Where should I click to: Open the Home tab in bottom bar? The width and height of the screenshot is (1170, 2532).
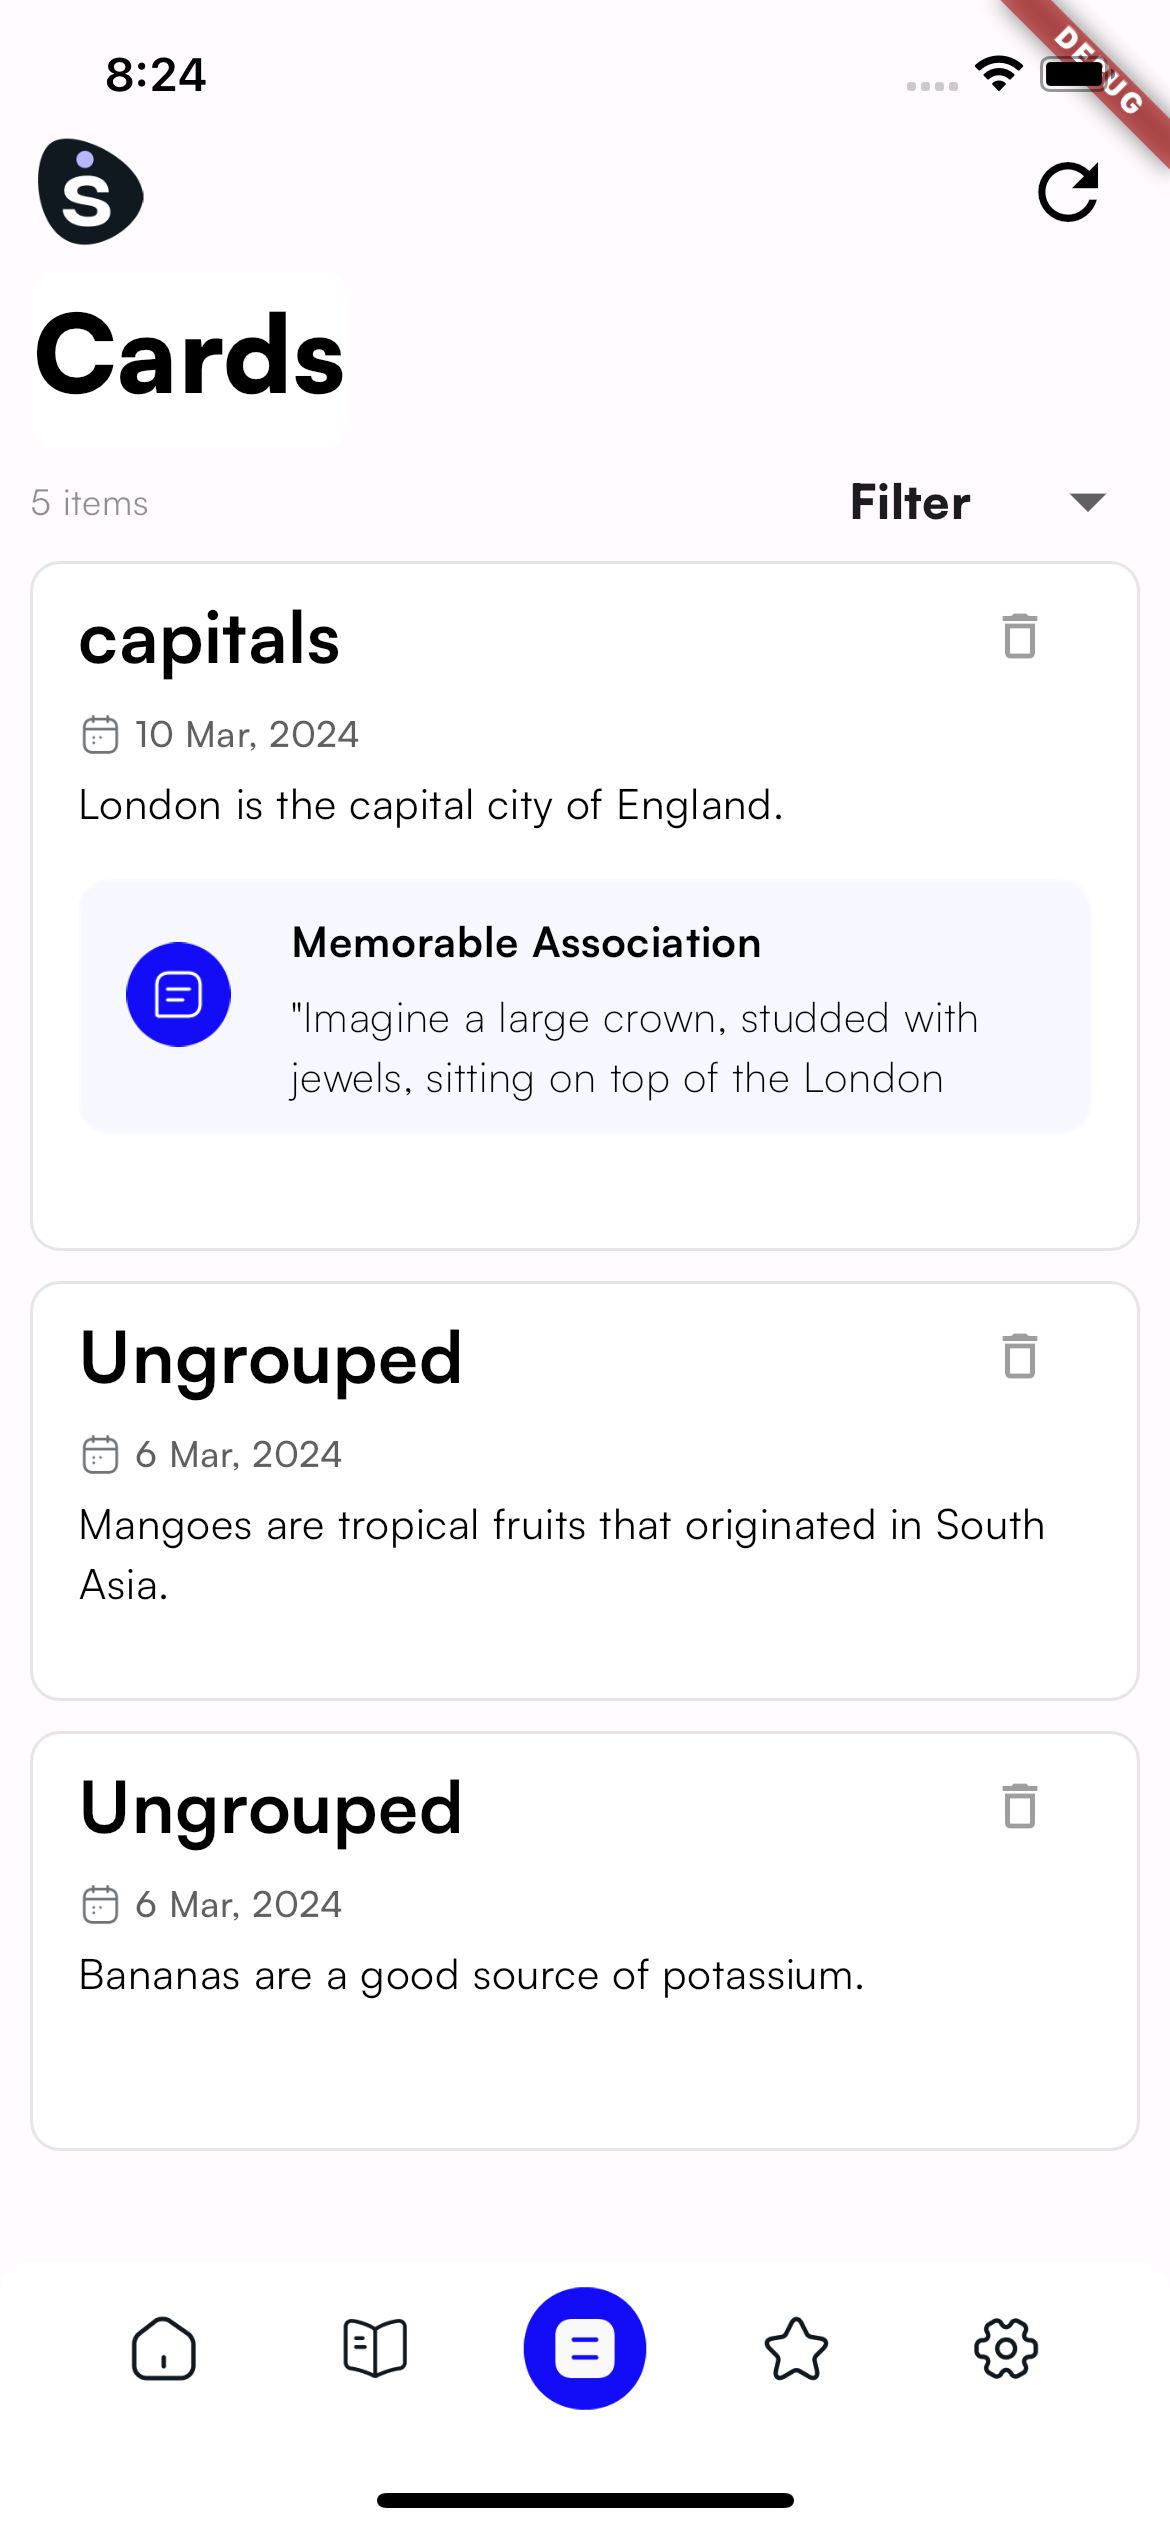coord(163,2348)
